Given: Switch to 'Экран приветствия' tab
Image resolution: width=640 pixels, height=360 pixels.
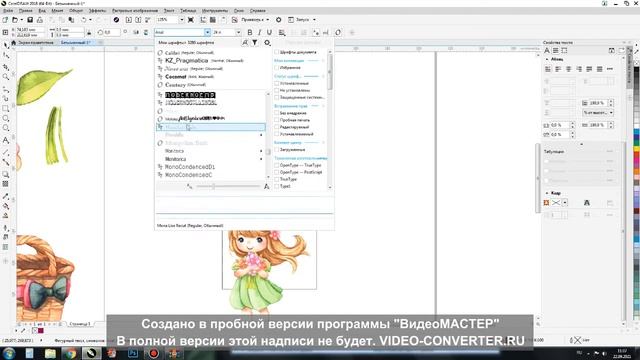Looking at the screenshot, I should tap(35, 42).
